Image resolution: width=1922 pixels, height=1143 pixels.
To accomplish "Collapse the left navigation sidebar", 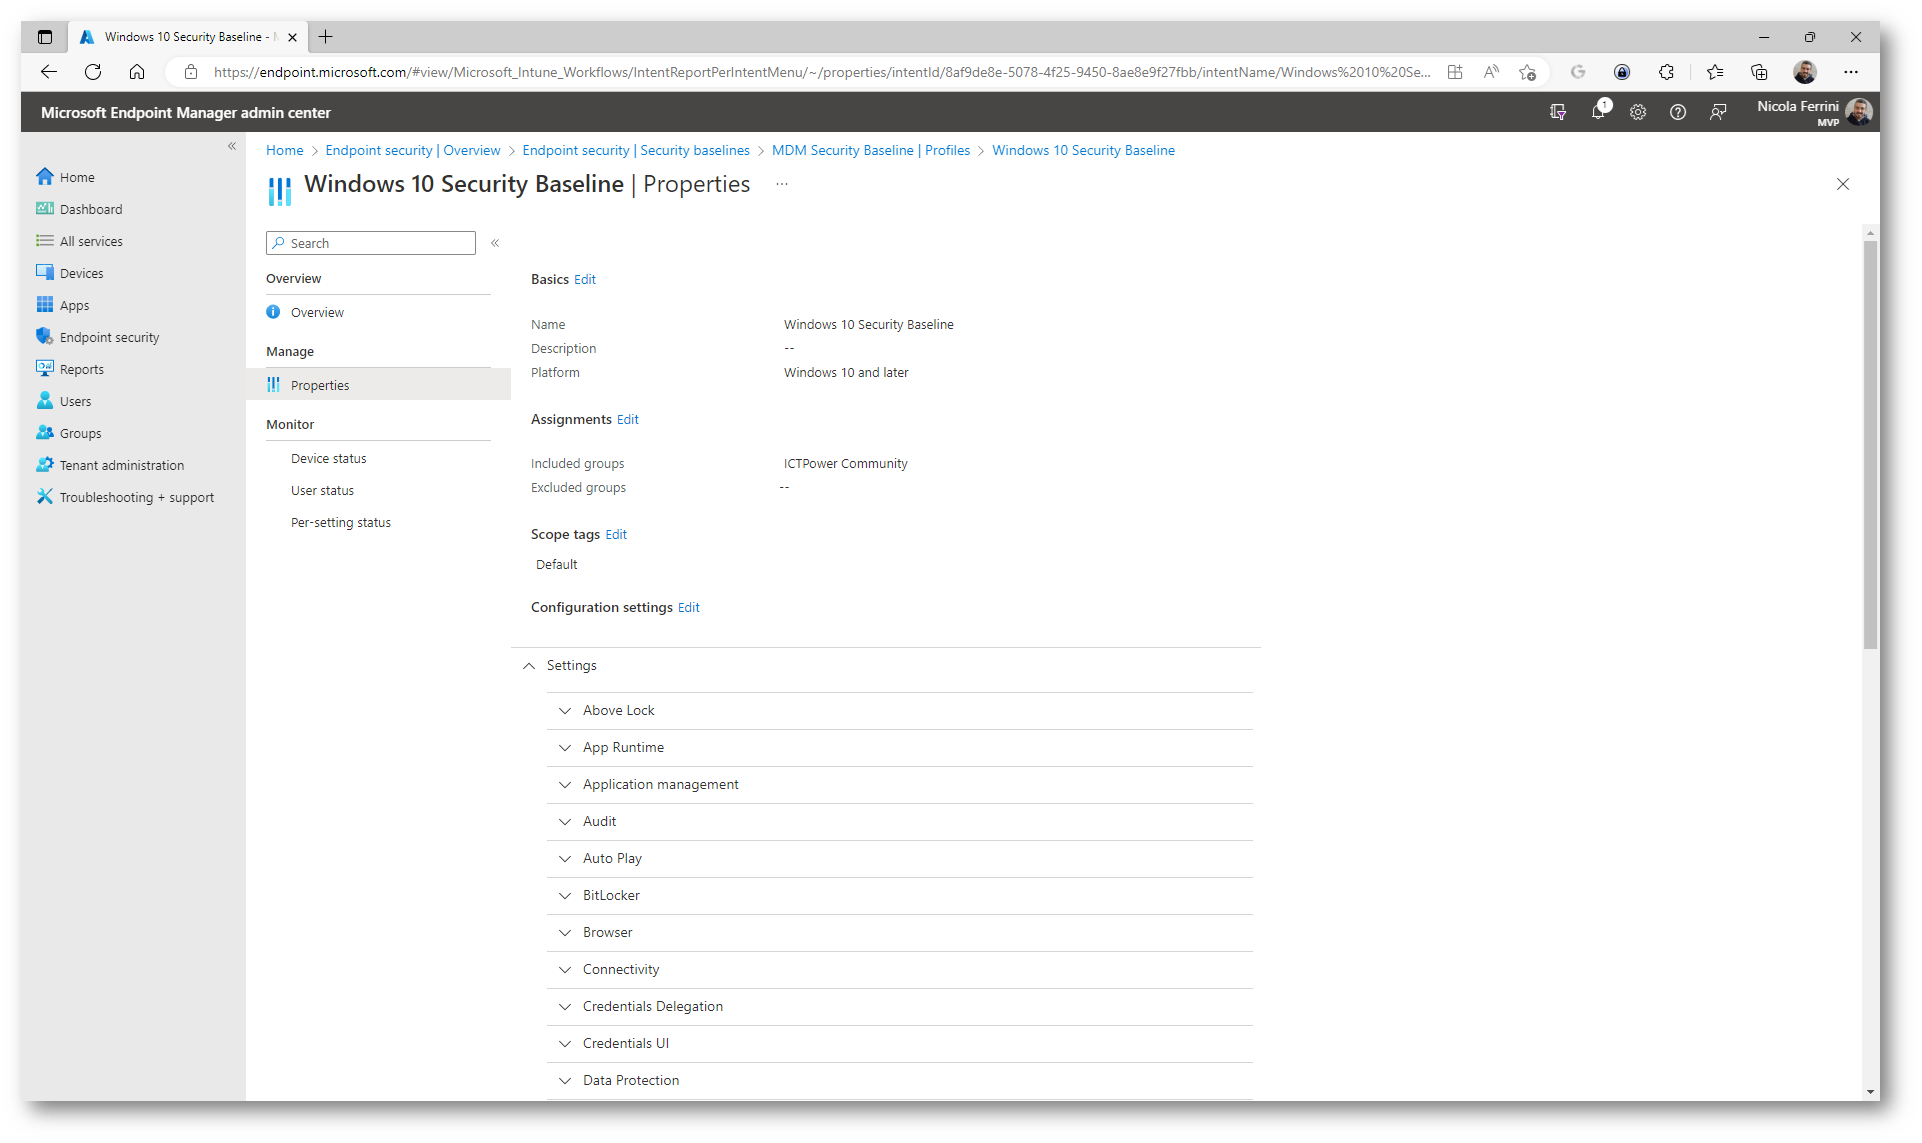I will 232,146.
